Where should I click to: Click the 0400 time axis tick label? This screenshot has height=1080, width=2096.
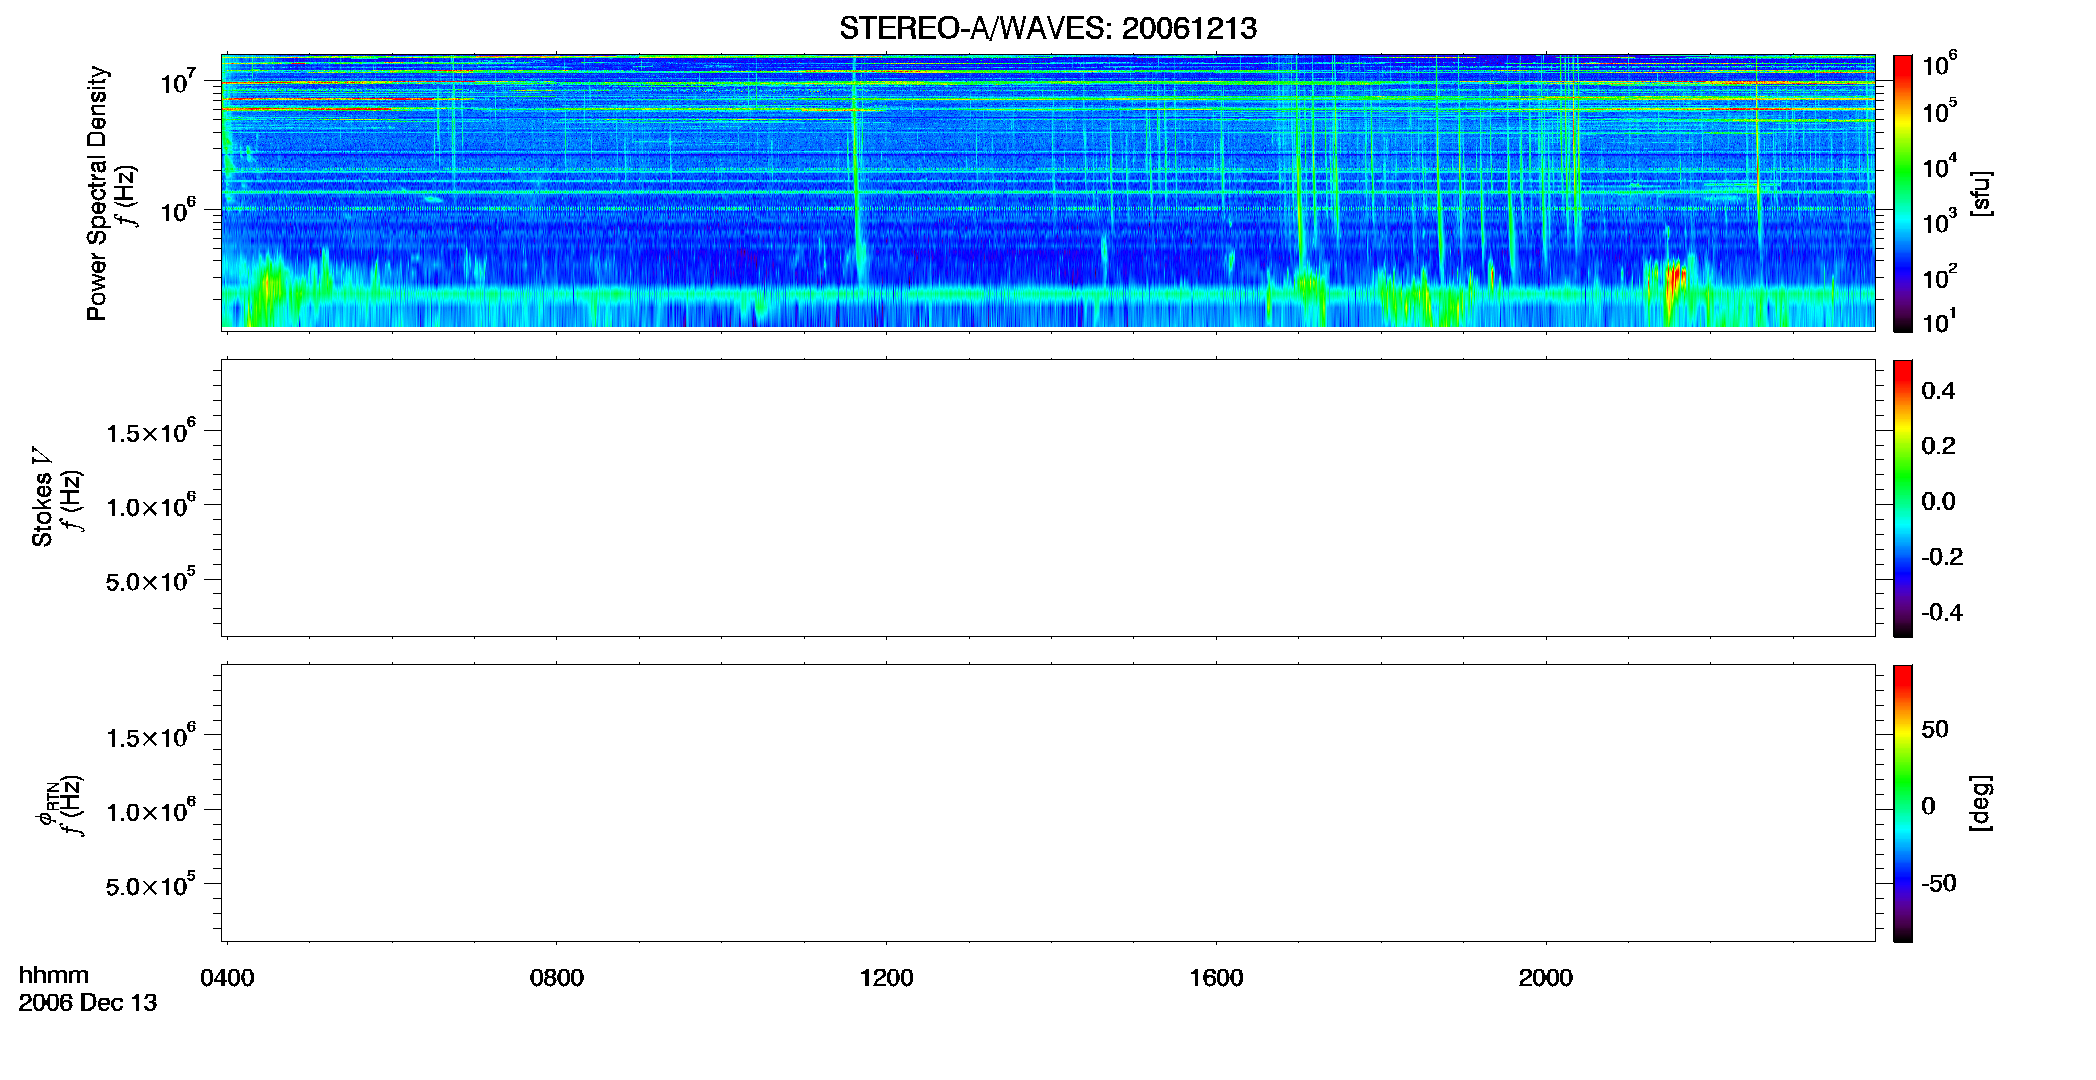click(227, 978)
